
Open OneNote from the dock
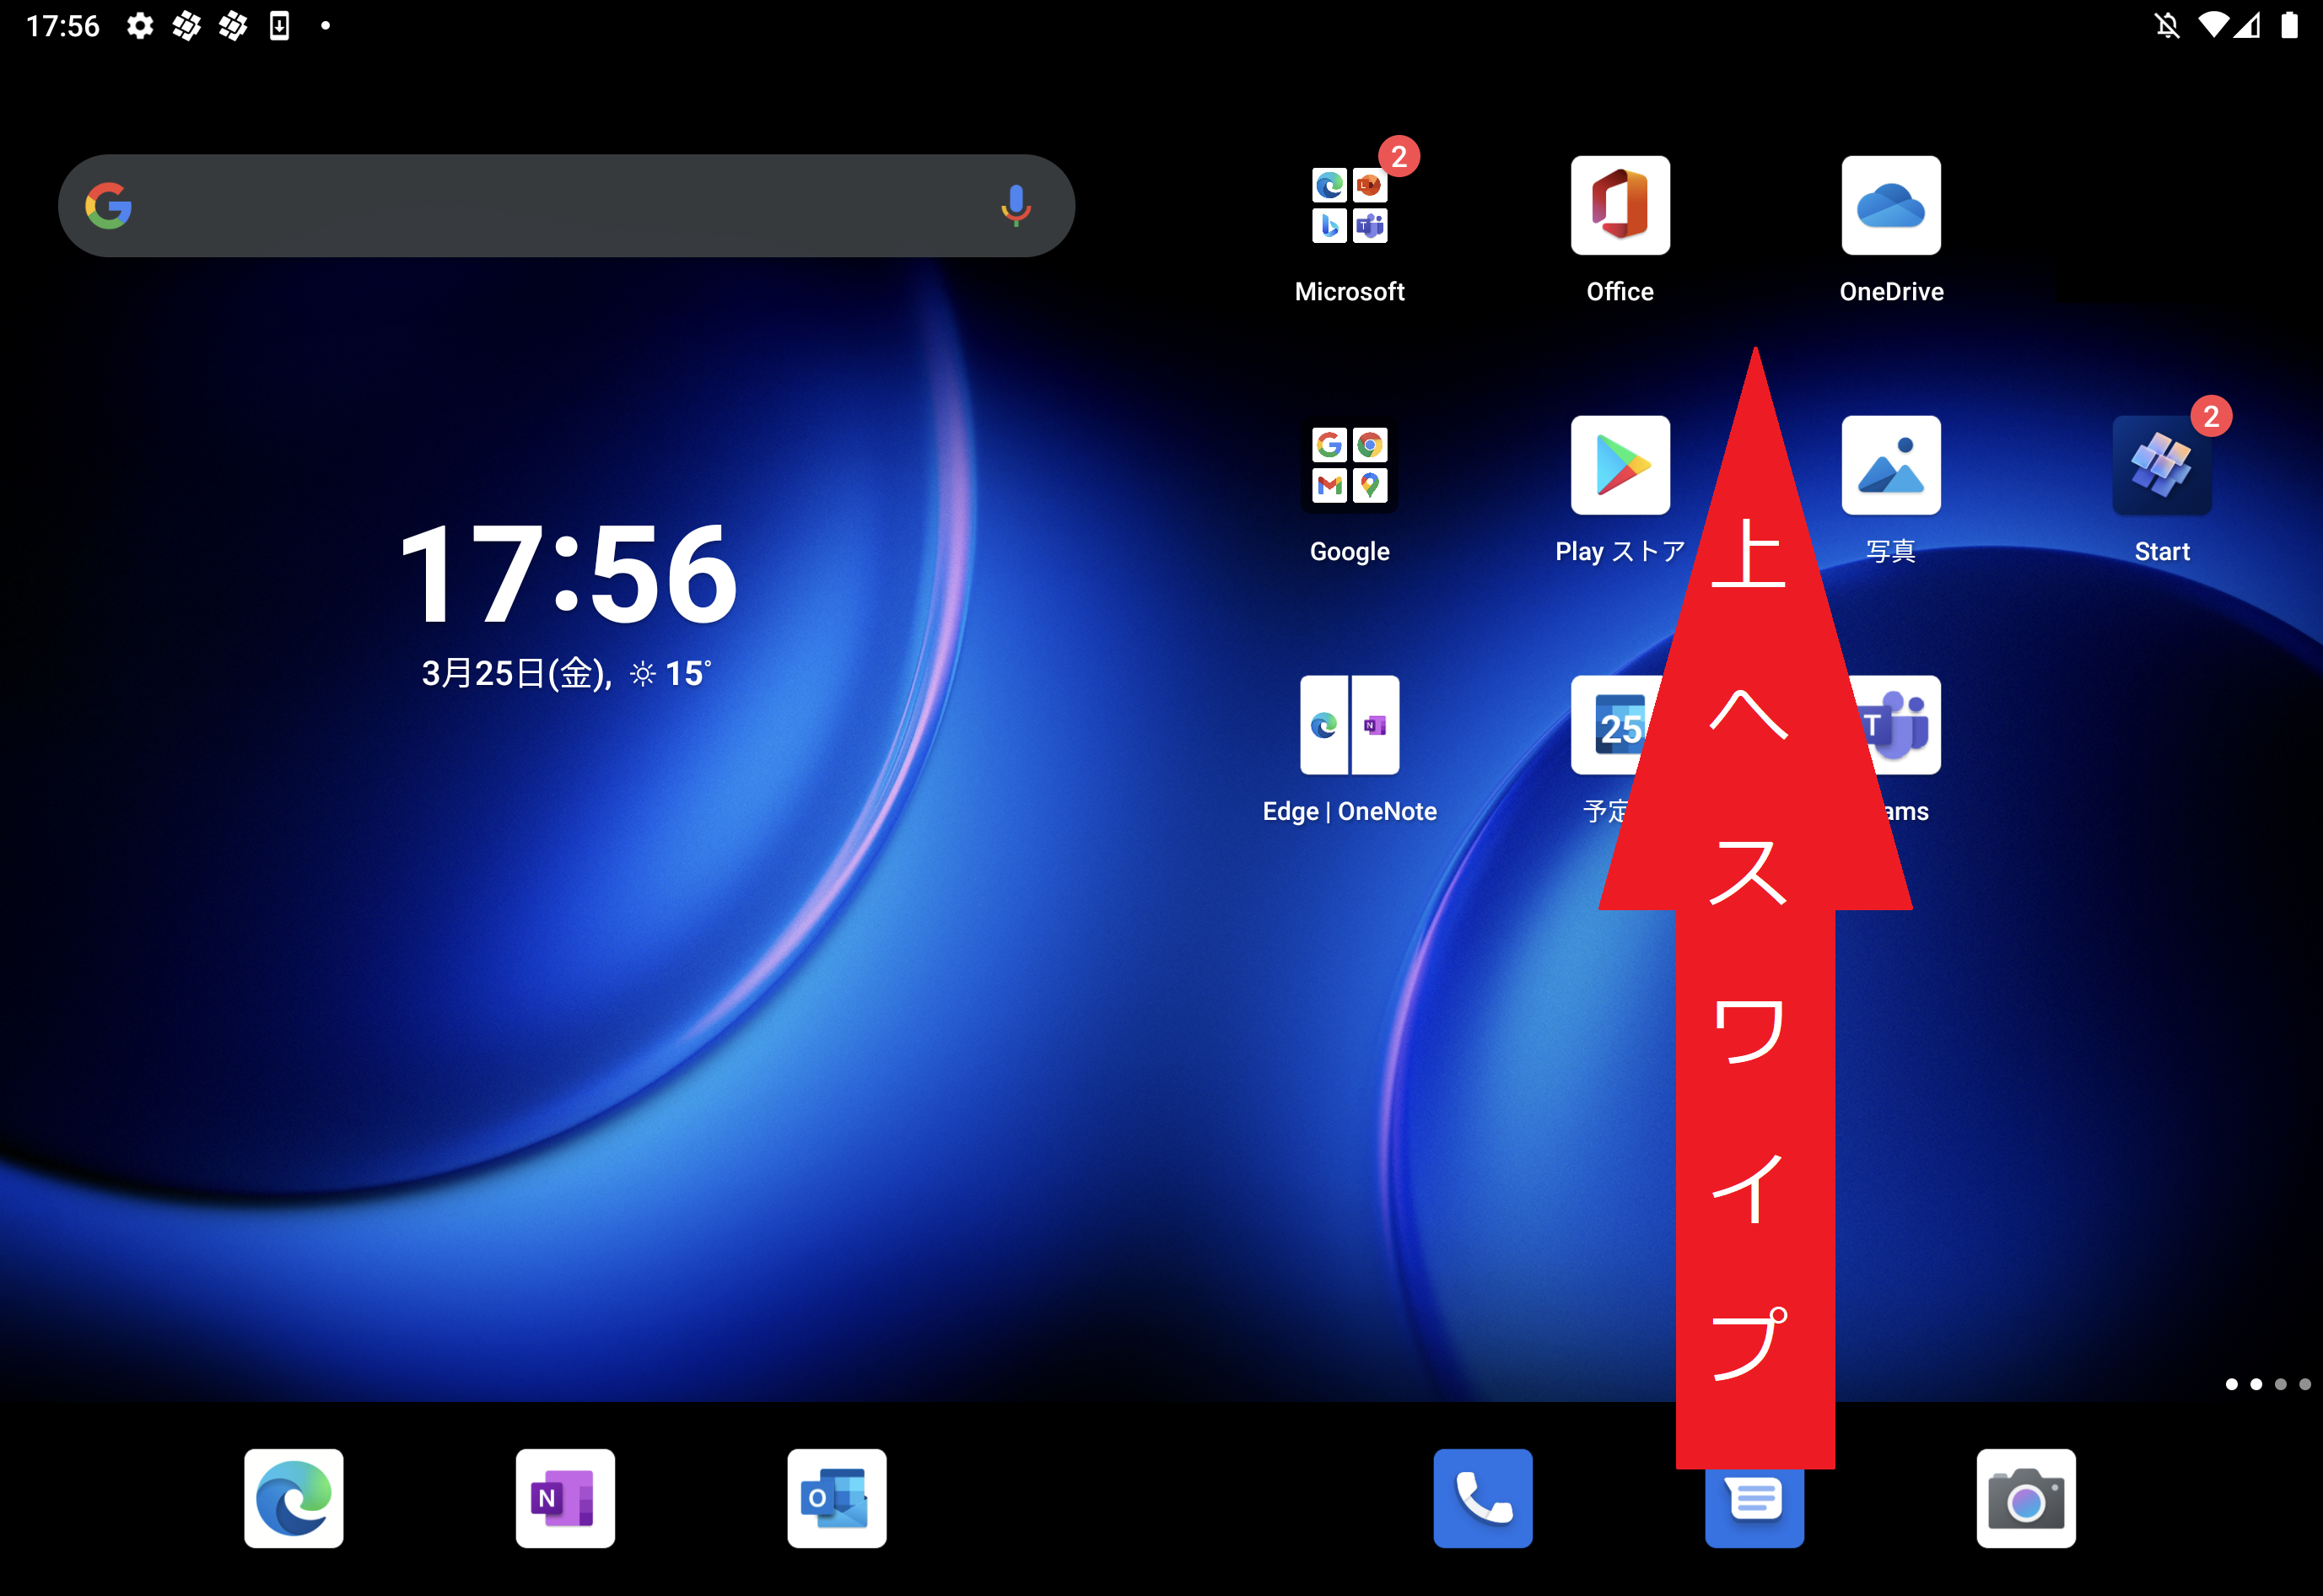point(565,1498)
